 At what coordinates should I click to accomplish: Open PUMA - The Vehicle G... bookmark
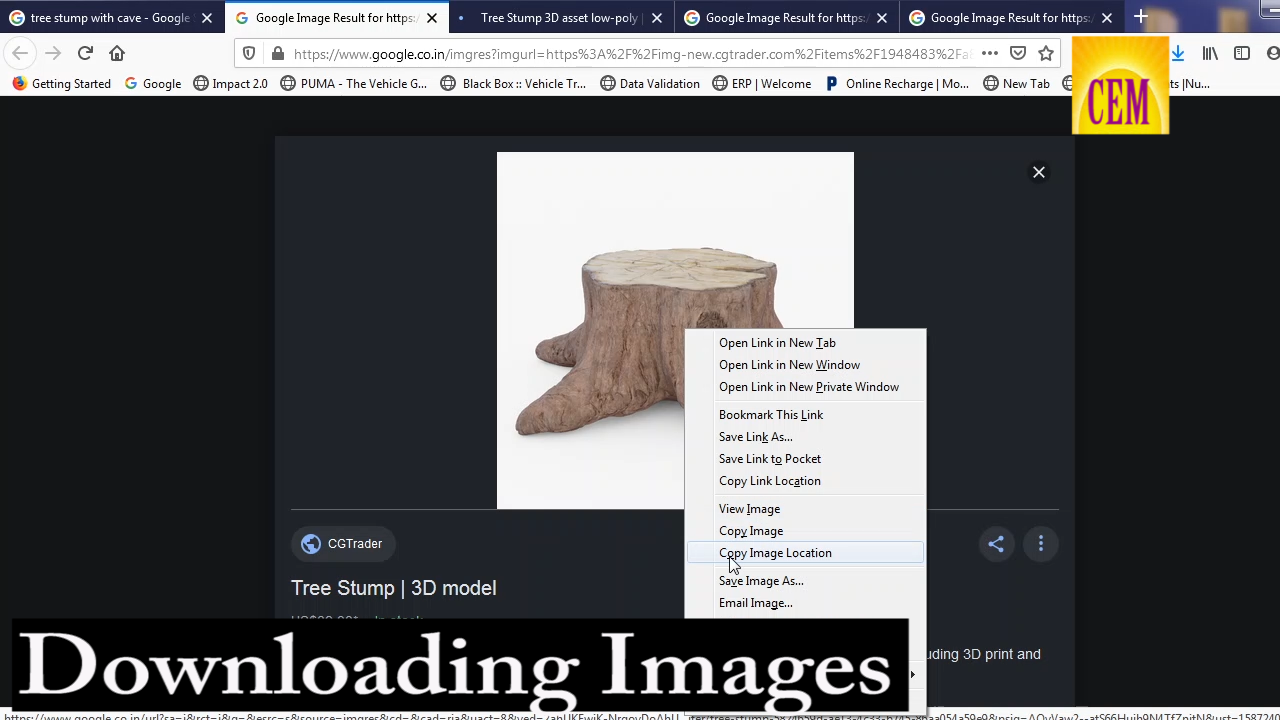click(354, 84)
